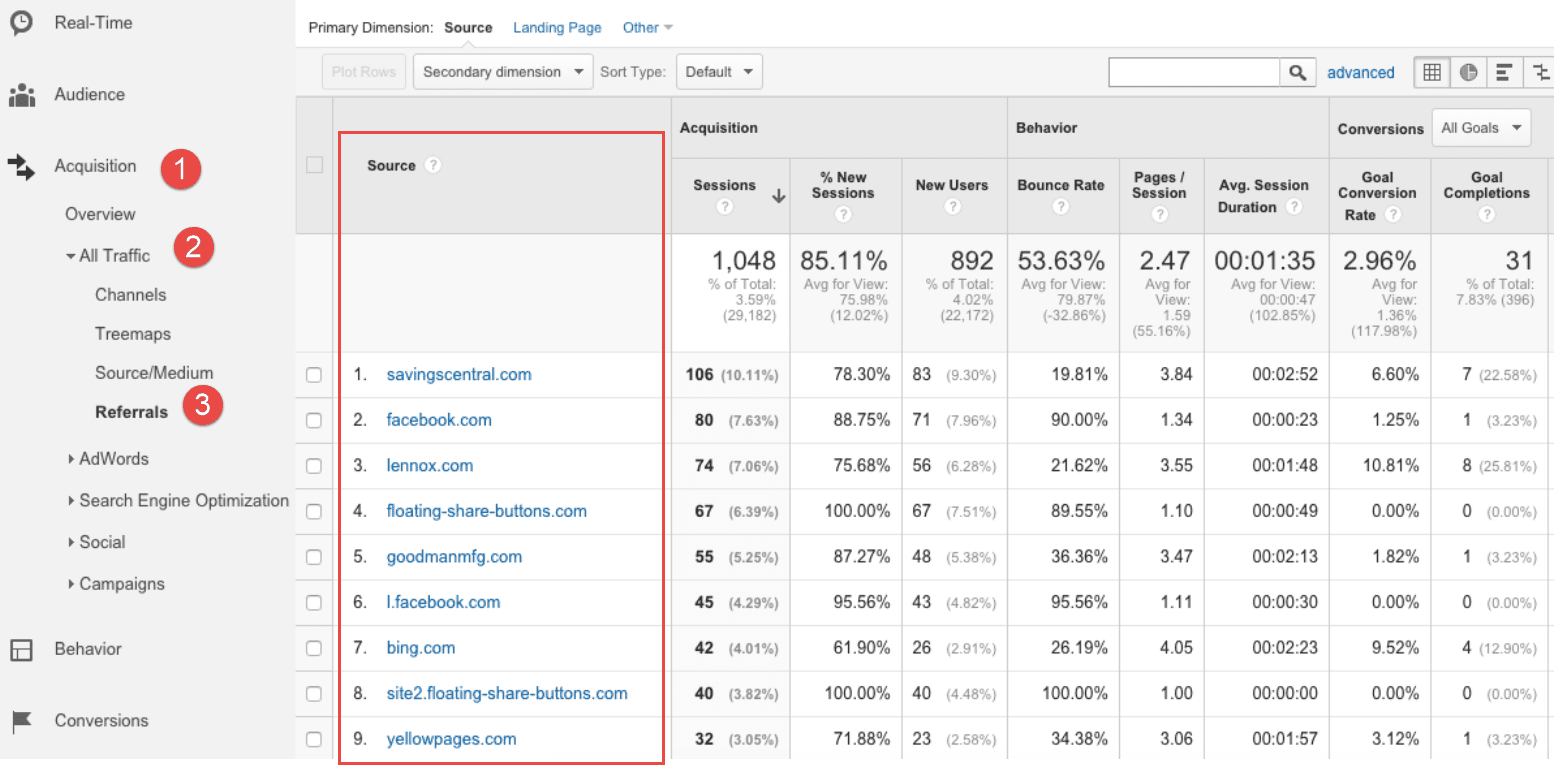1558x765 pixels.
Task: Switch to the pie chart percentage view
Action: 1468,72
